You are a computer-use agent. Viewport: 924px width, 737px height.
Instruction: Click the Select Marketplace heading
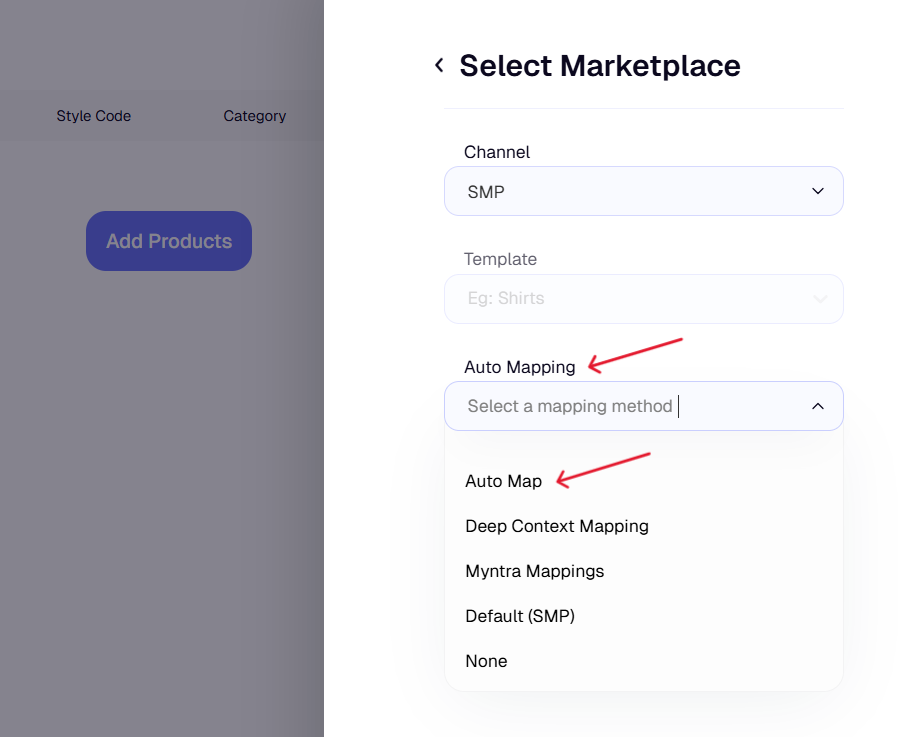click(600, 66)
